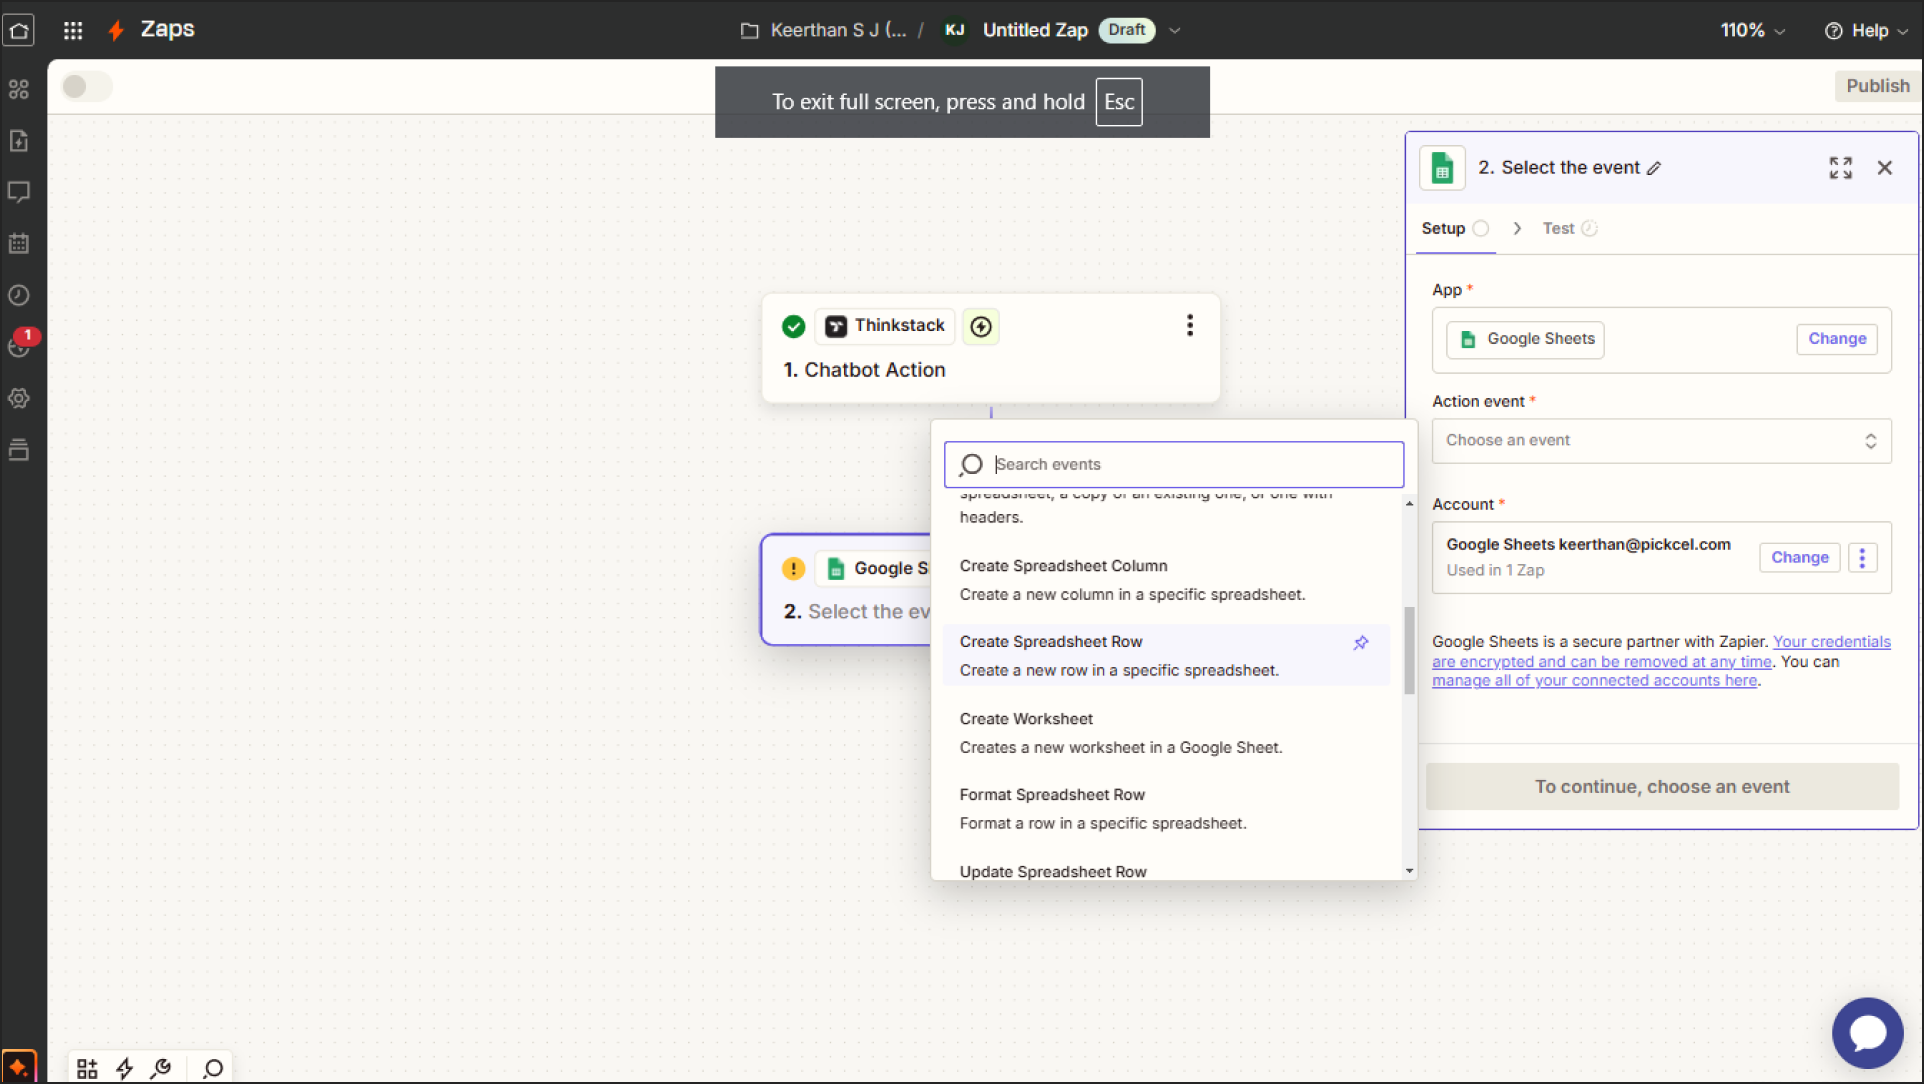The width and height of the screenshot is (1924, 1084).
Task: Click the instant trigger icon on Thinkstack step
Action: 981,327
